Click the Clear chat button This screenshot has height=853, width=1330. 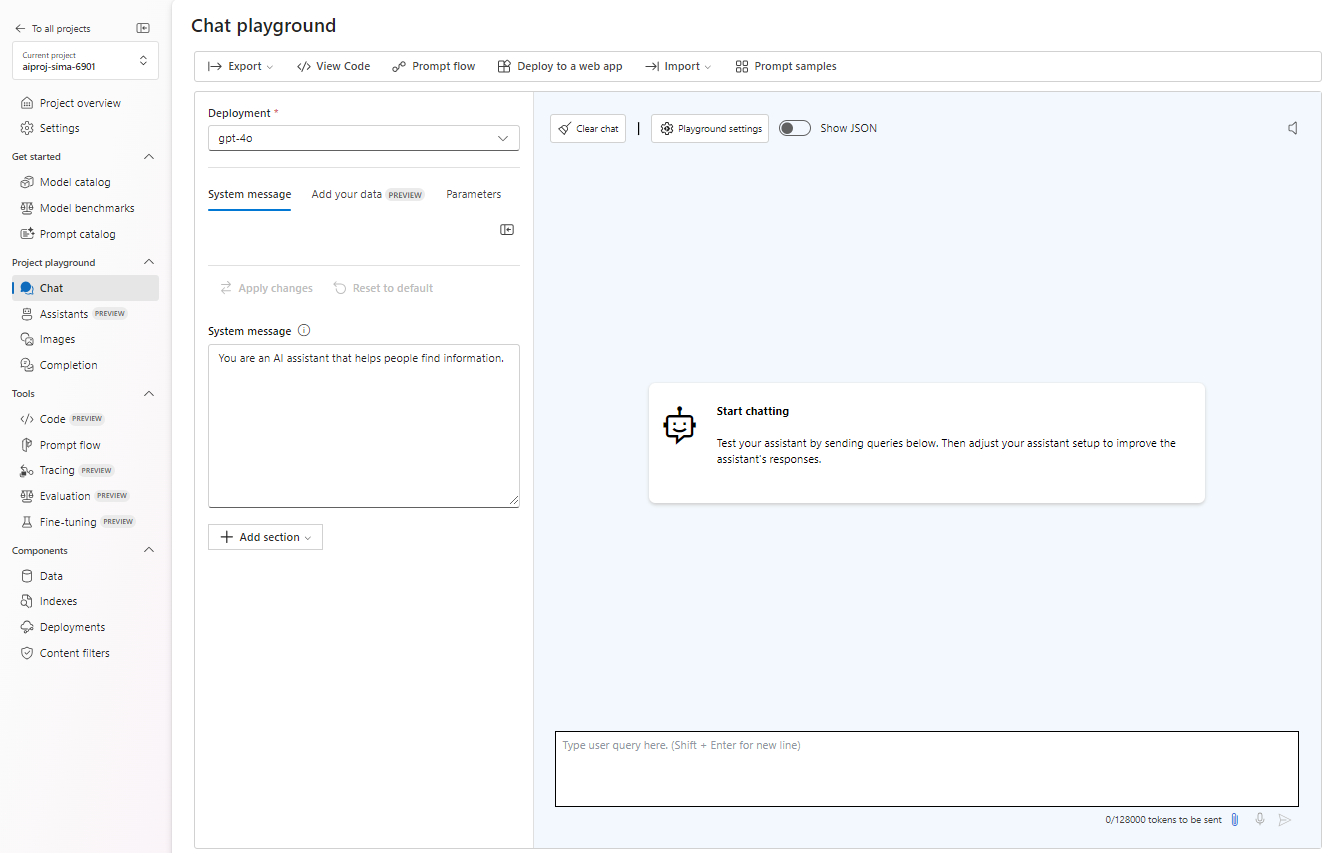[x=588, y=128]
